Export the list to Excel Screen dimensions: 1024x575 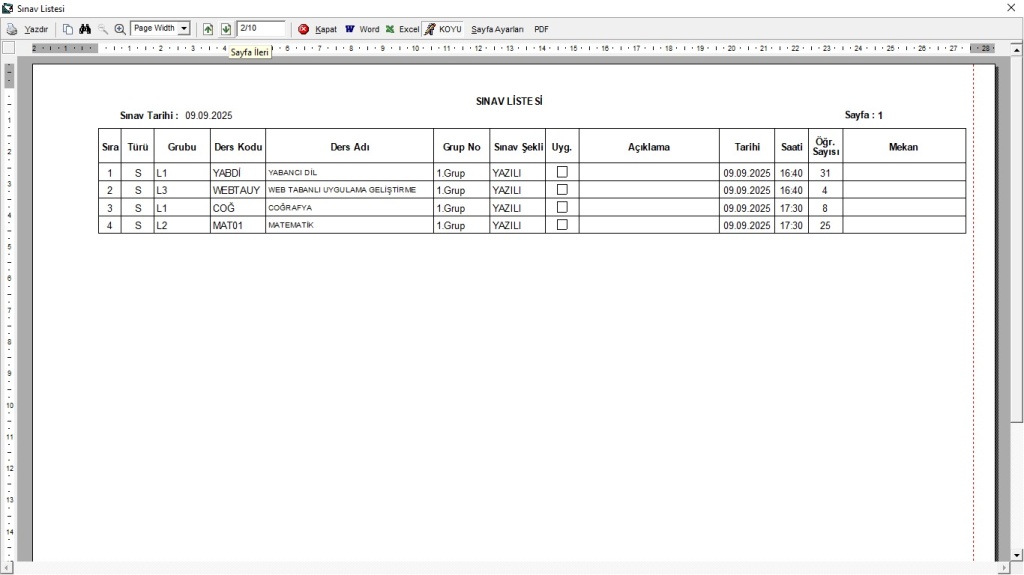point(402,29)
